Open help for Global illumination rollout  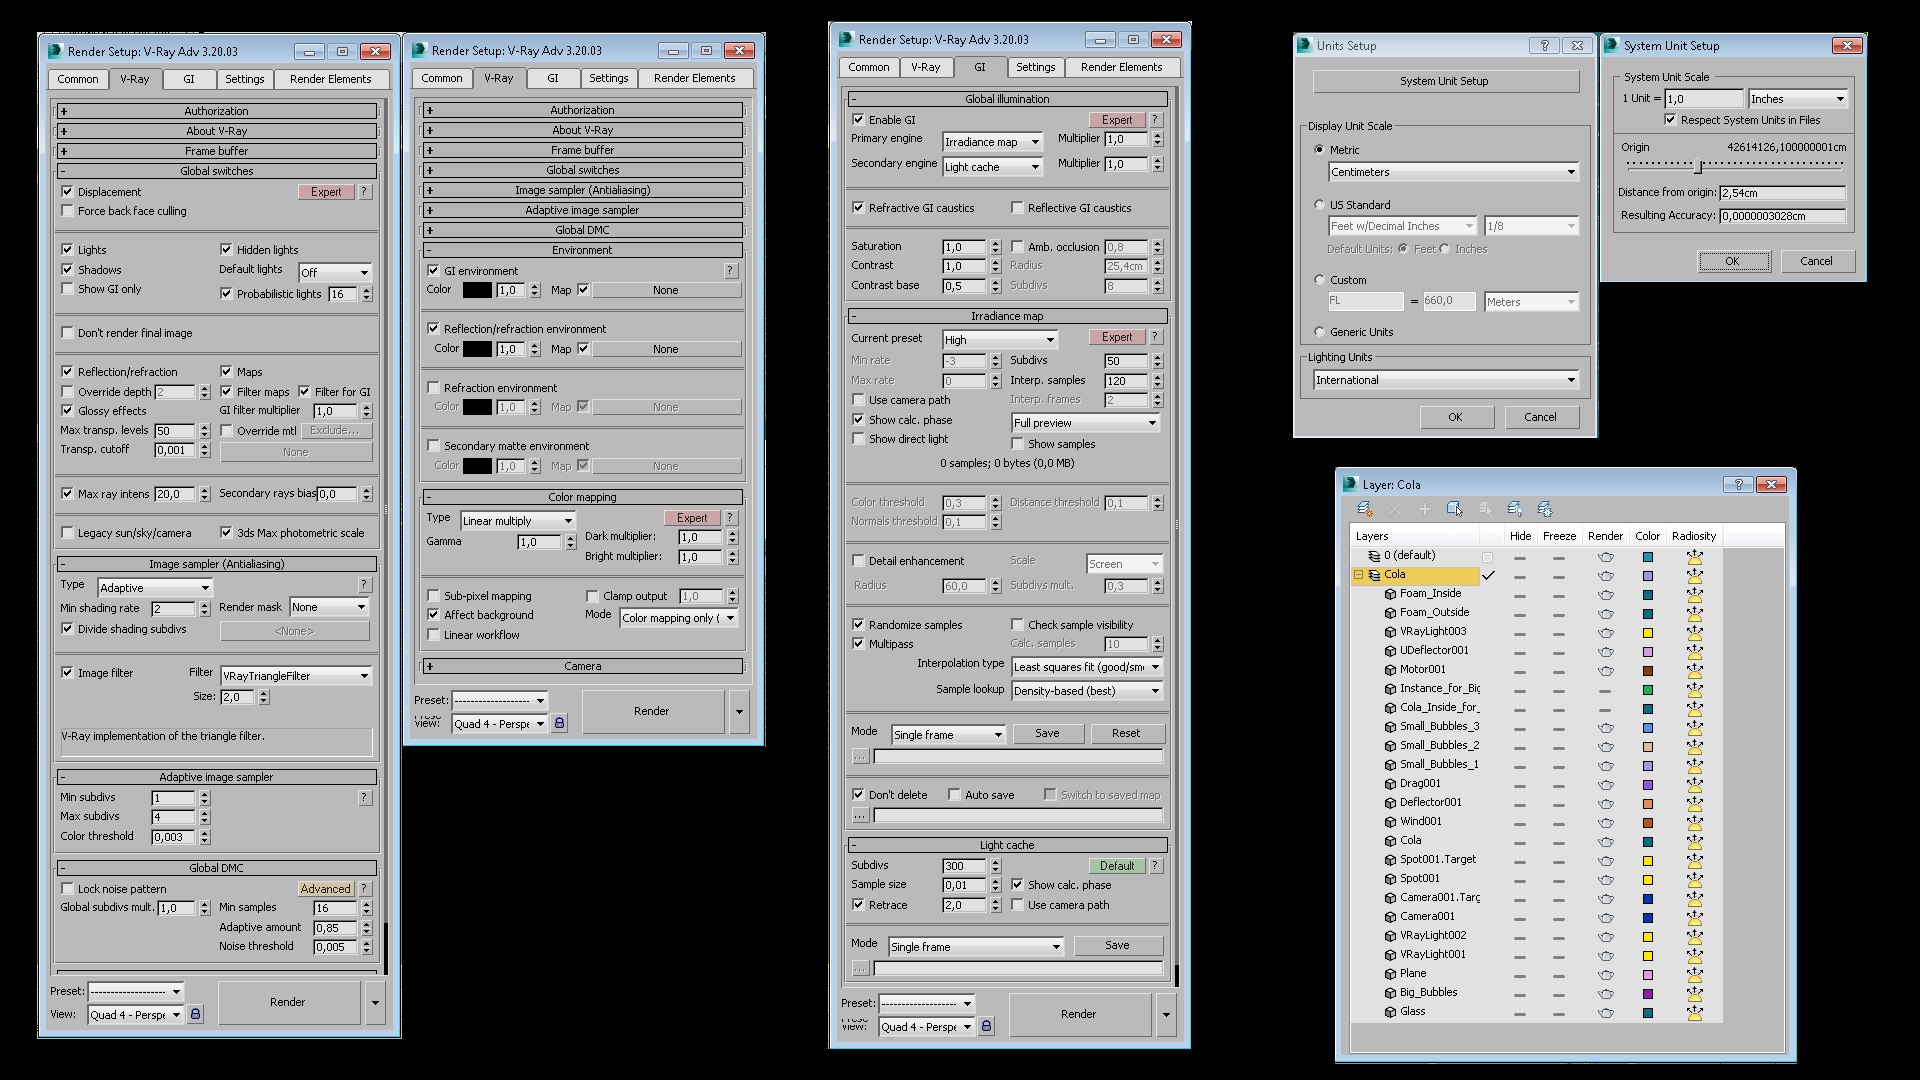click(1155, 120)
